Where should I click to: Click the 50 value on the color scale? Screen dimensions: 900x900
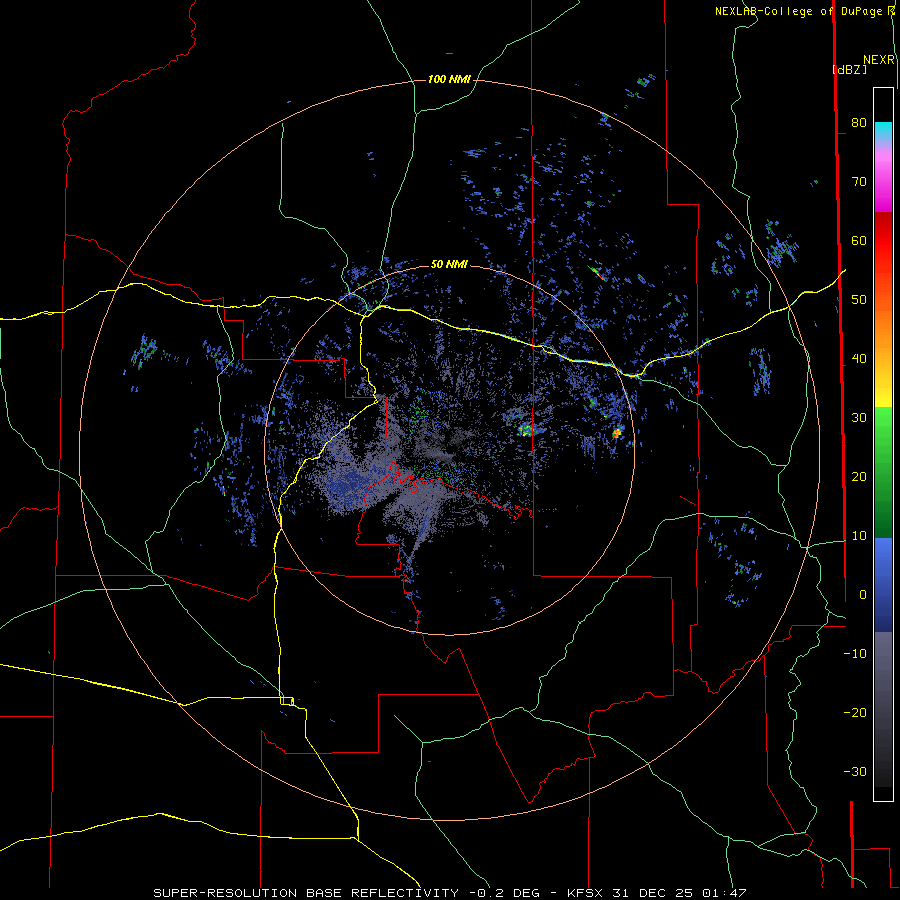coord(859,300)
